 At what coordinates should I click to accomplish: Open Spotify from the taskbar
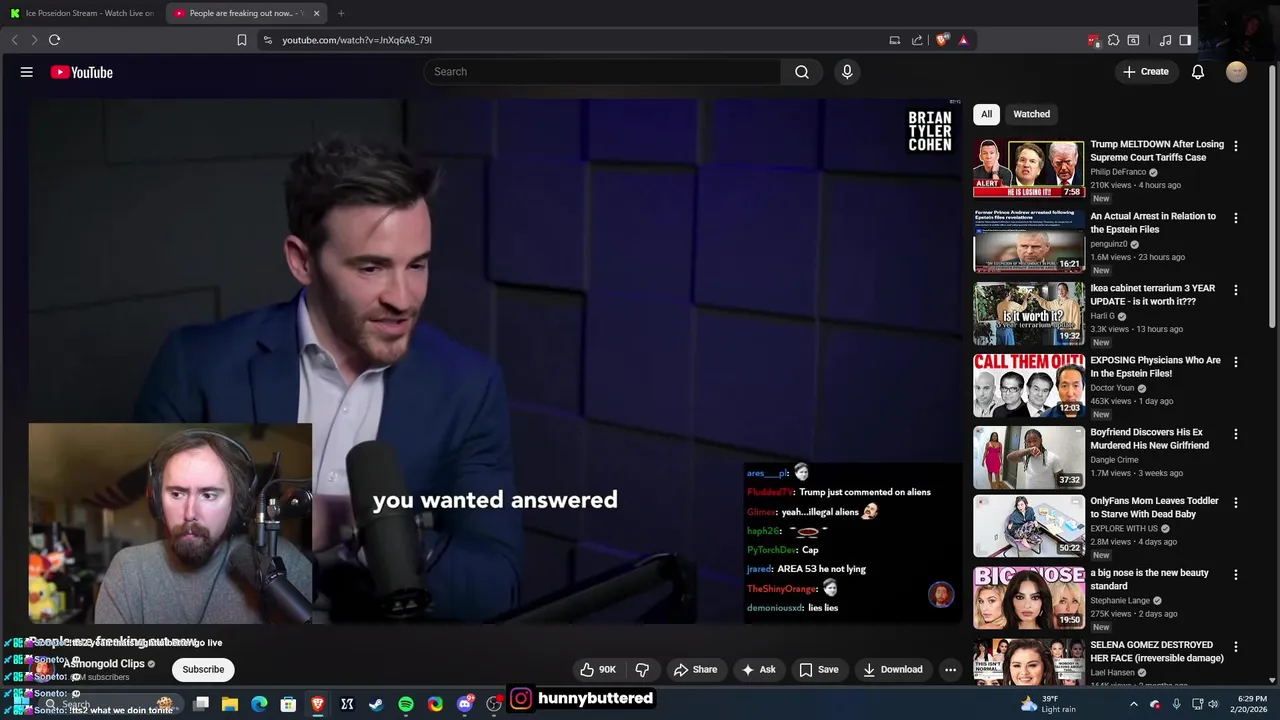(x=406, y=704)
